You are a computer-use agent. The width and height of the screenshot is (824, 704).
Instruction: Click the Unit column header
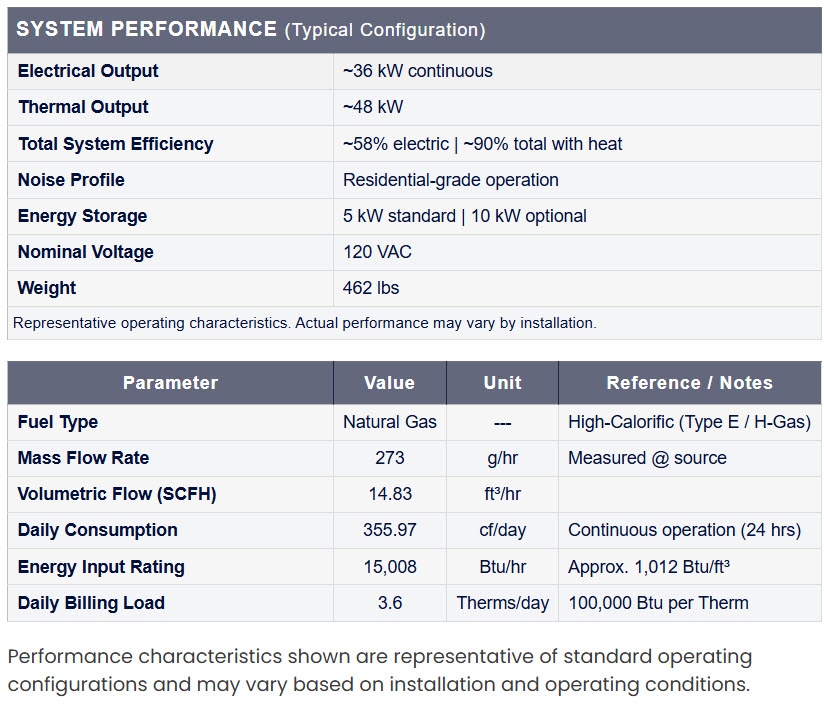click(x=502, y=383)
